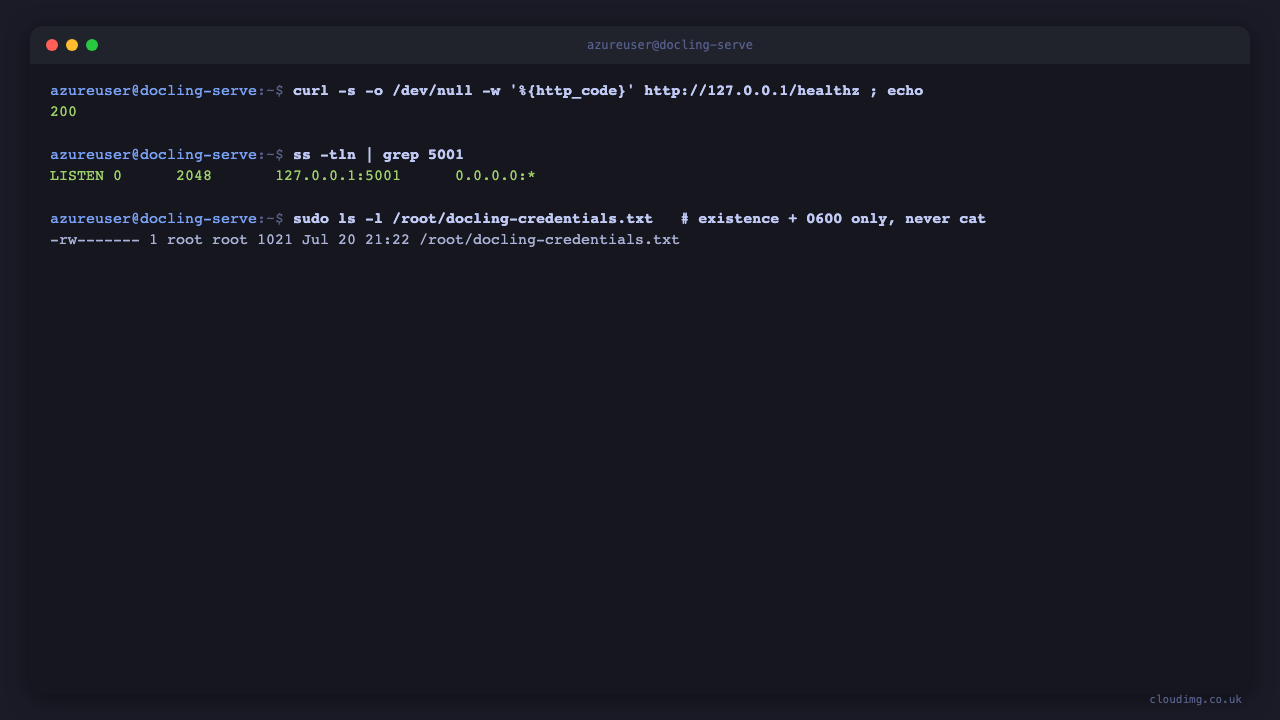1280x720 pixels.
Task: Click the 1021 file size value
Action: click(x=275, y=240)
